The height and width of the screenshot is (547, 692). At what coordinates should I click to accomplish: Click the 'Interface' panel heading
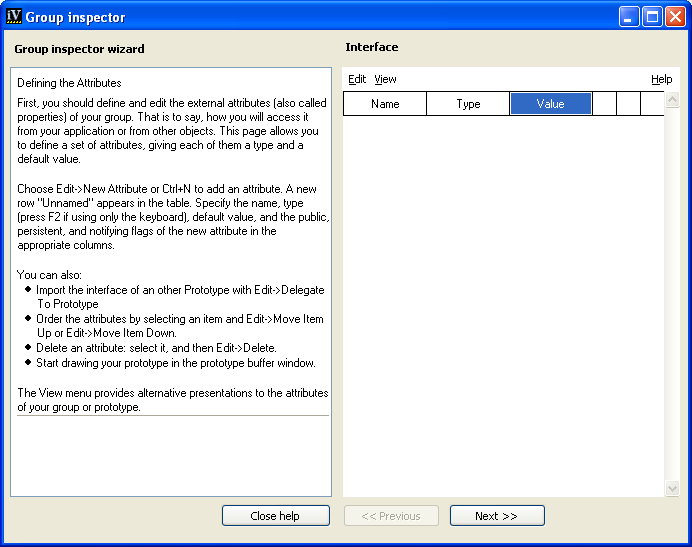coord(372,47)
